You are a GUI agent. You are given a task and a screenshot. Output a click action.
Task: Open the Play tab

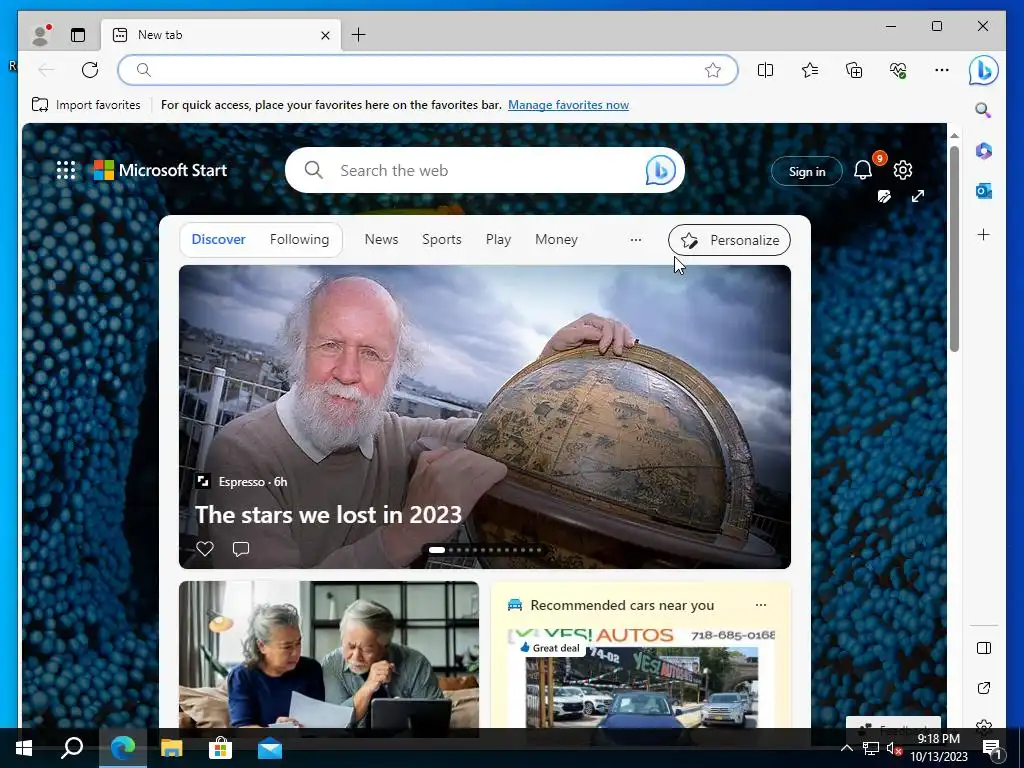pos(498,240)
